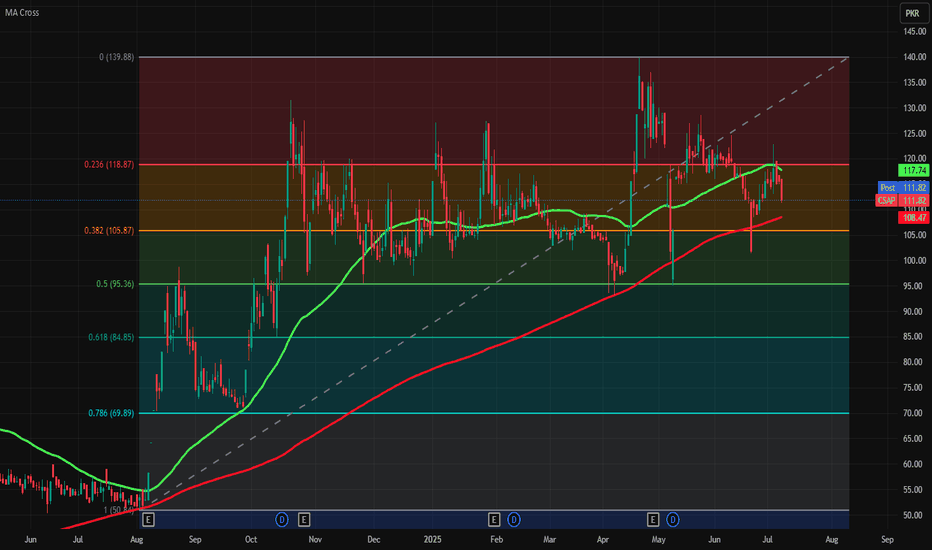Click the red CSAP 111.82 price label
Screen dimensions: 932x550
tap(902, 200)
